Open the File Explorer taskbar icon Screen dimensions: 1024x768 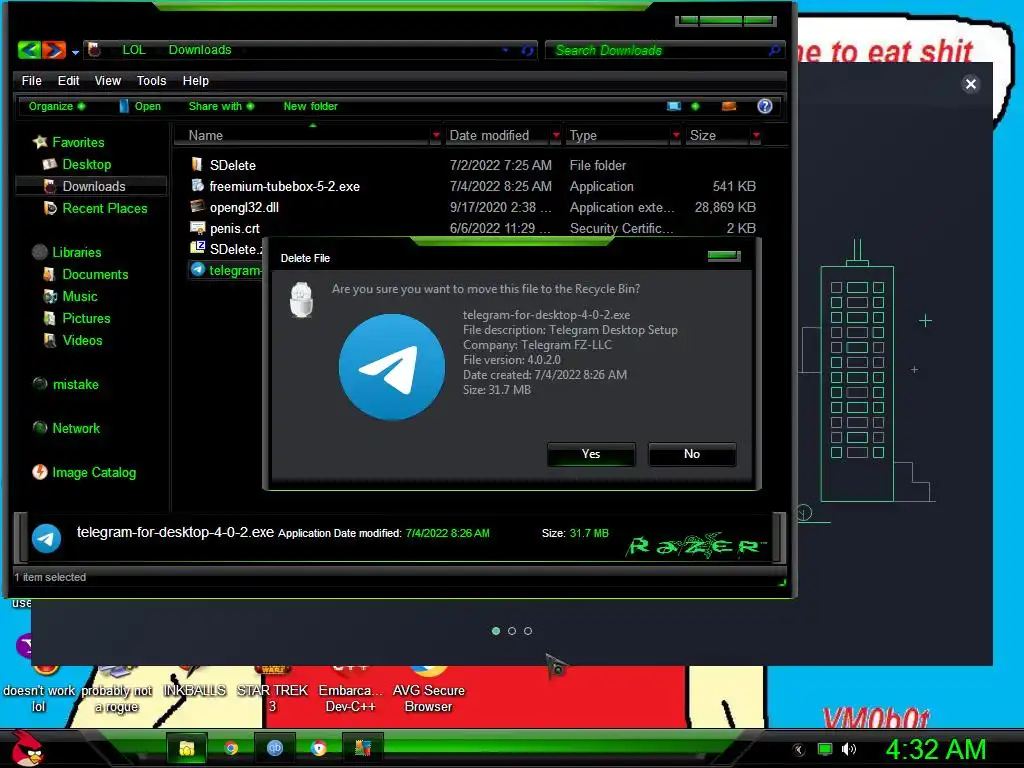(x=187, y=748)
